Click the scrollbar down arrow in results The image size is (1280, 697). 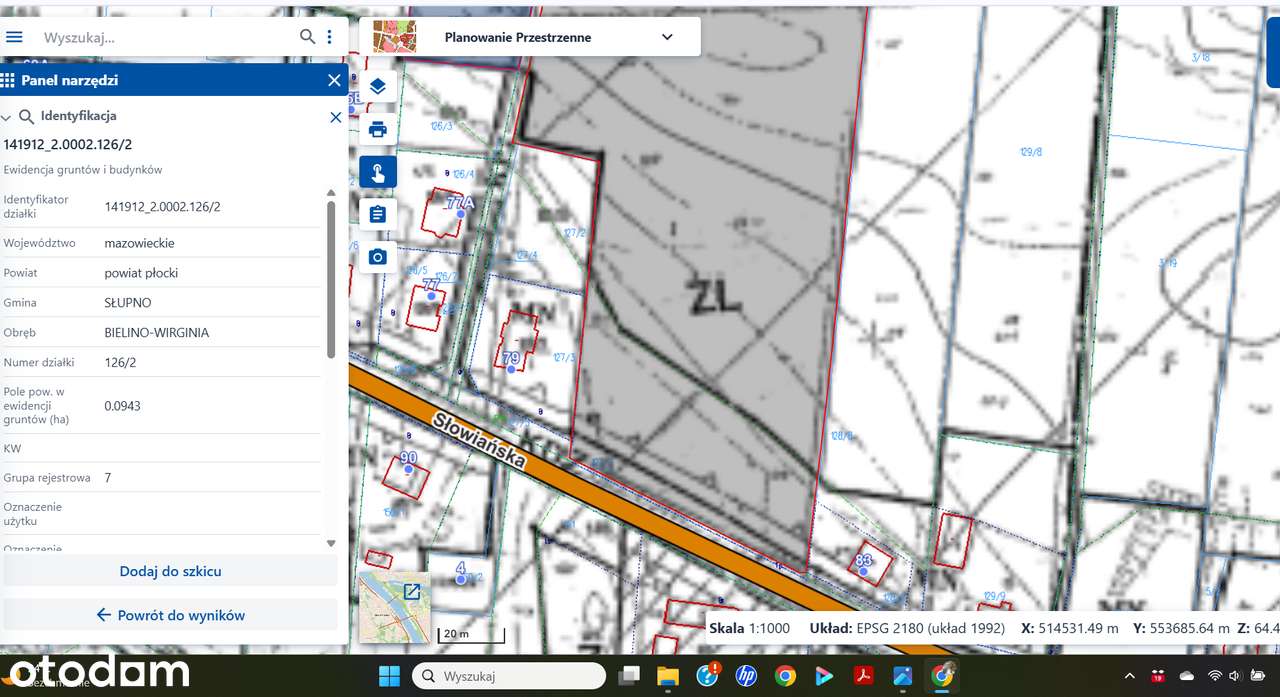coord(331,543)
